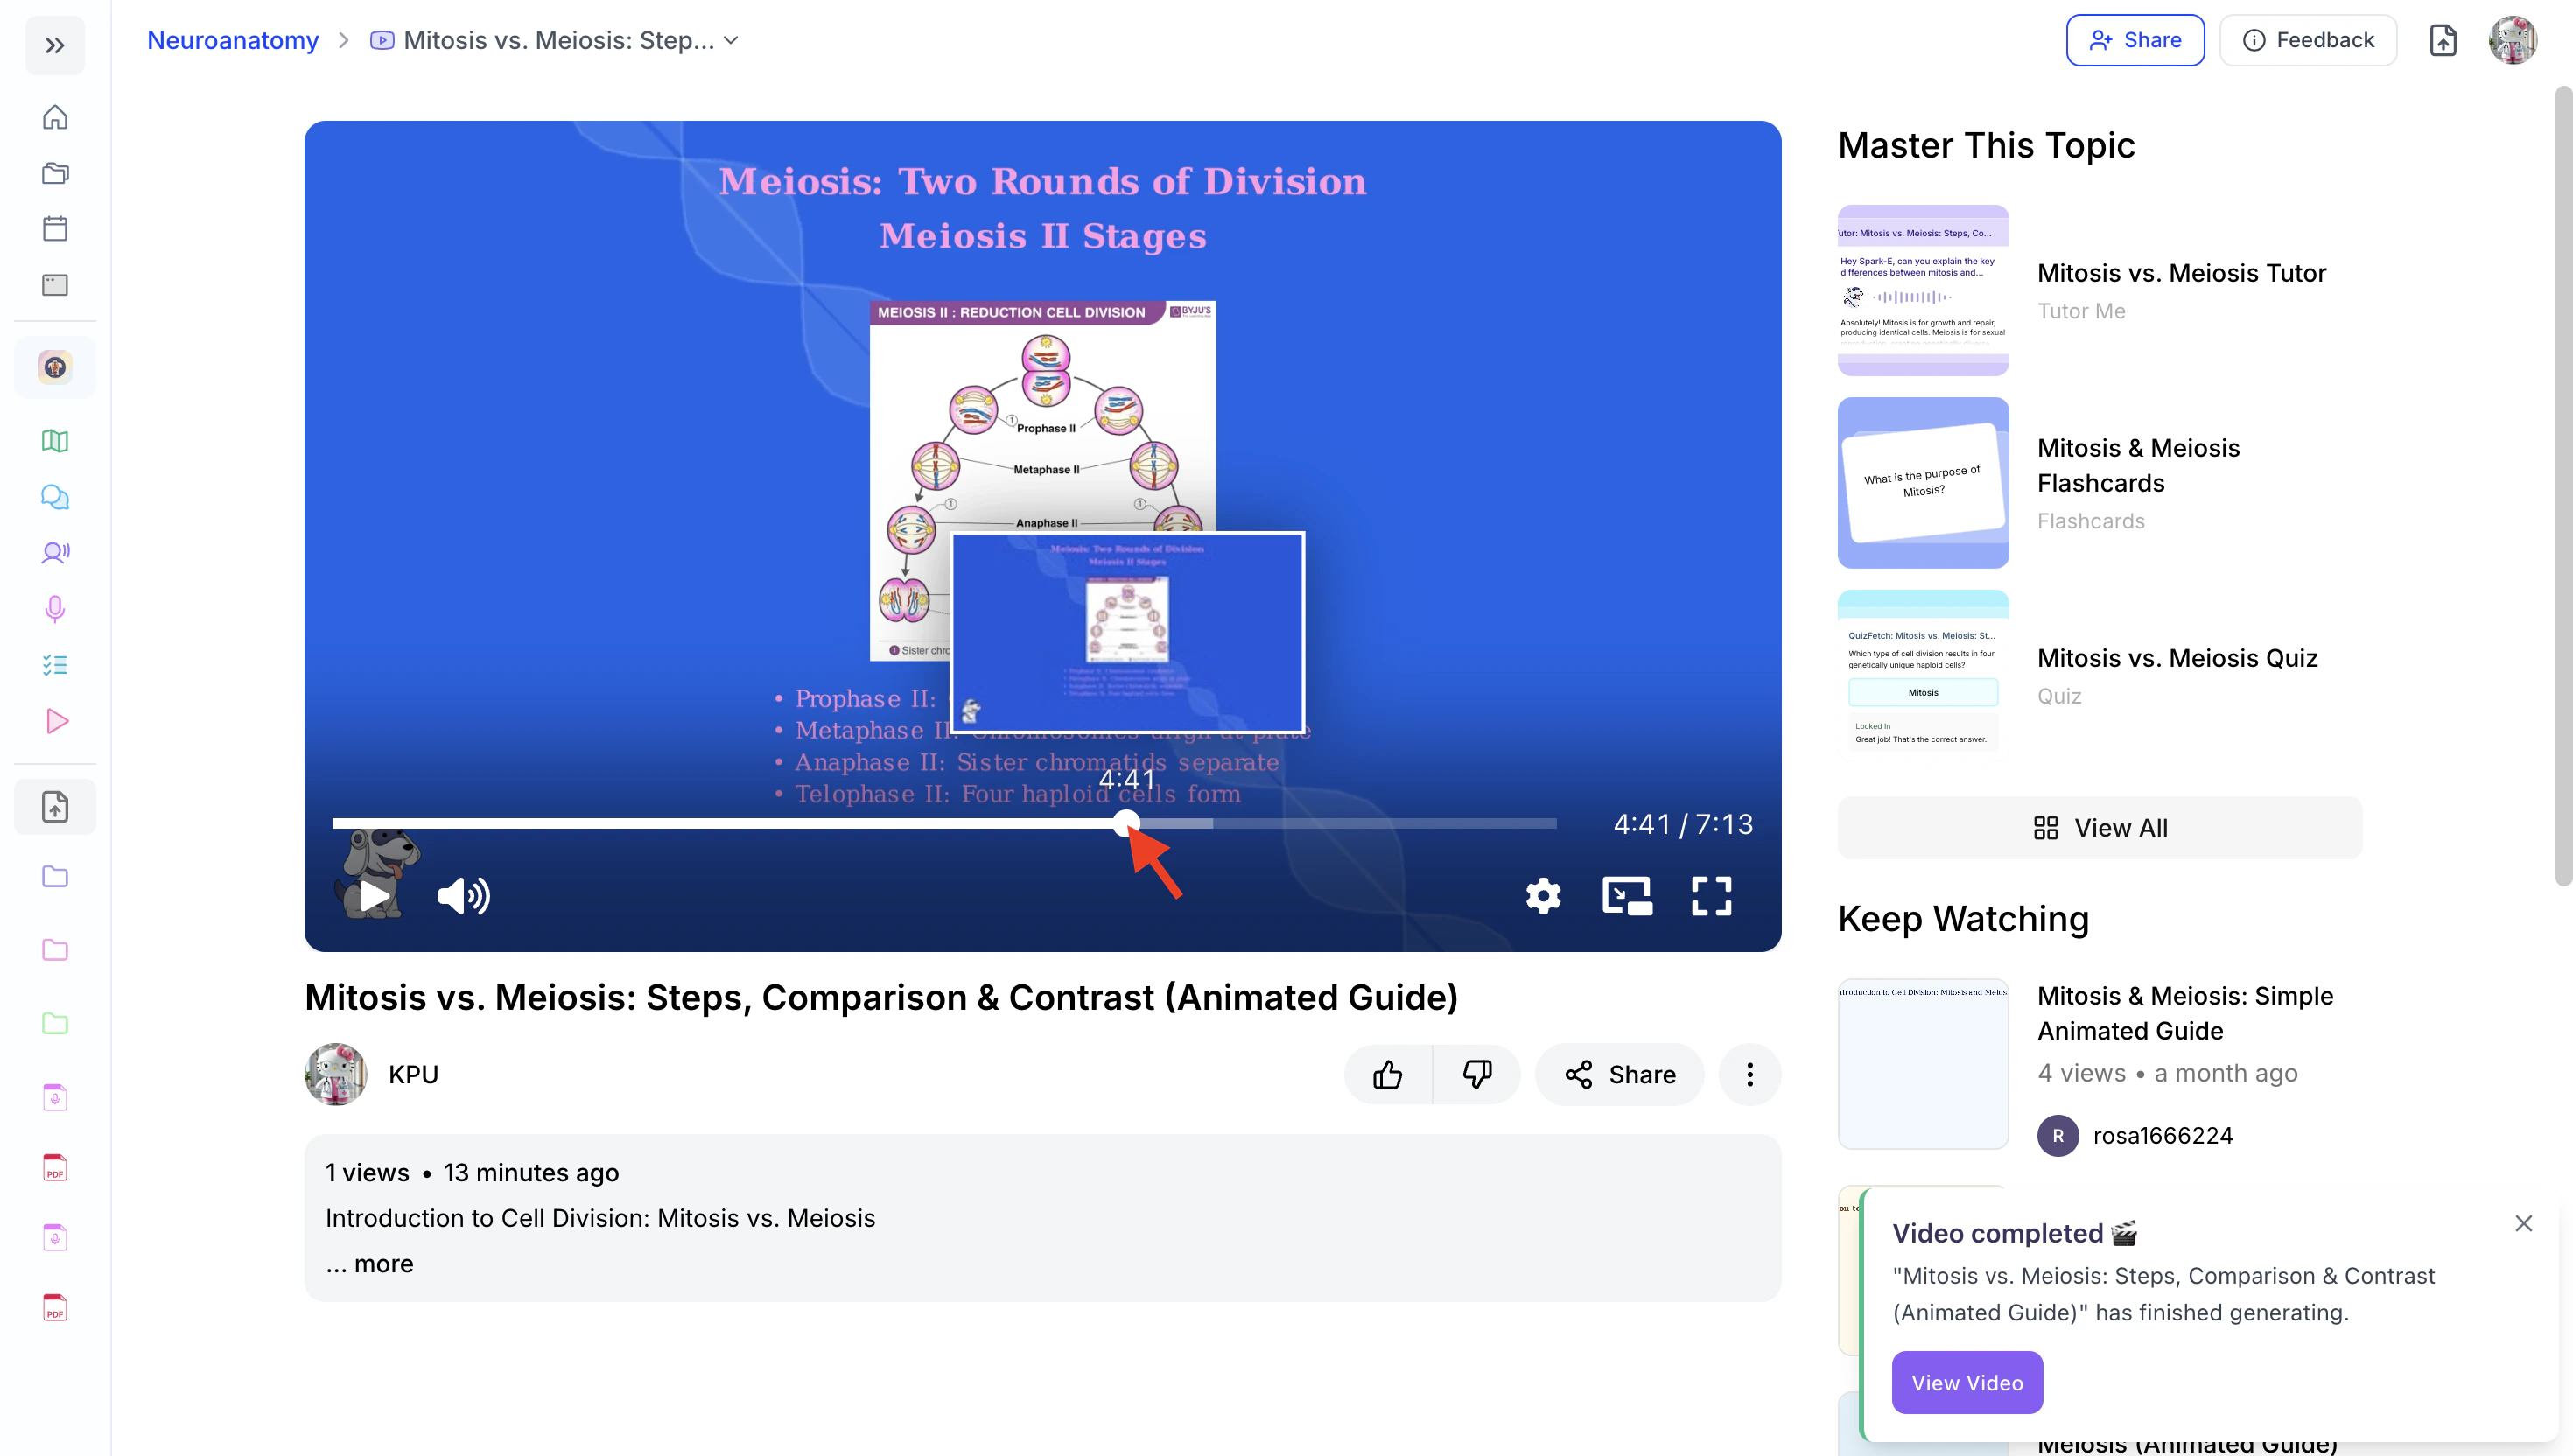
Task: Open the chat bubbles icon
Action: click(55, 497)
